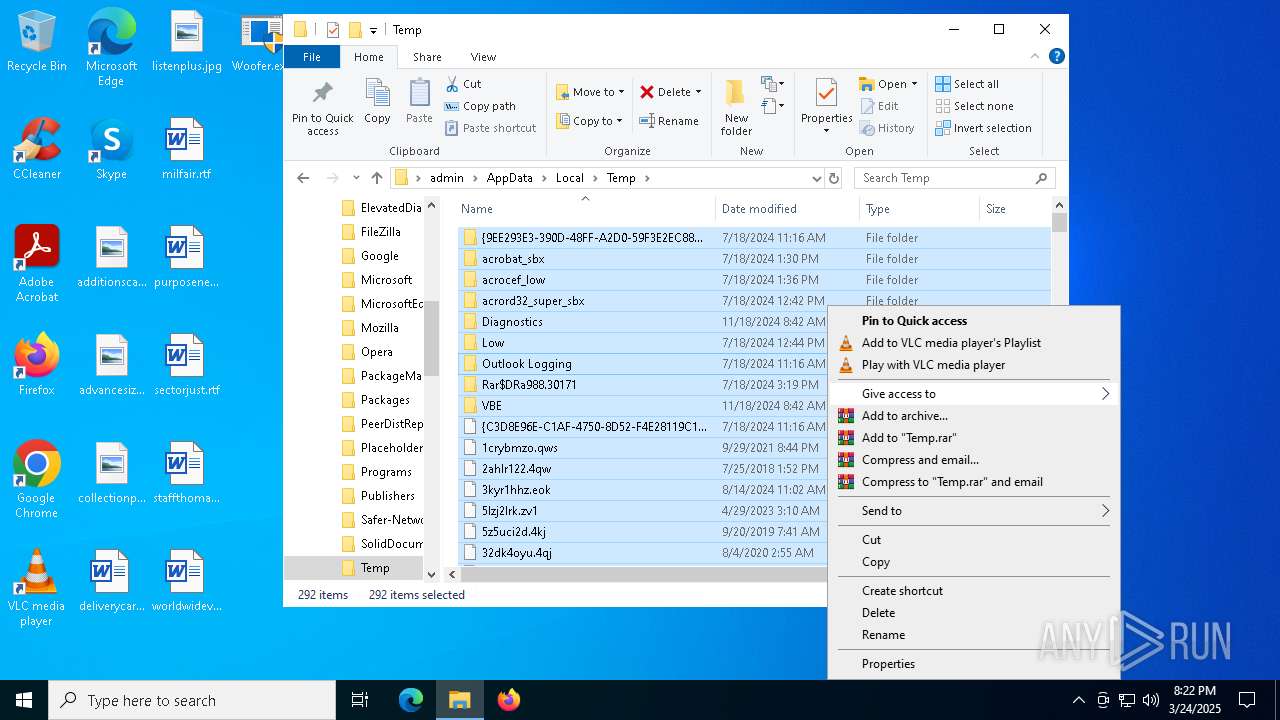This screenshot has height=720, width=1280.
Task: Click the Rename ribbon button
Action: 670,121
